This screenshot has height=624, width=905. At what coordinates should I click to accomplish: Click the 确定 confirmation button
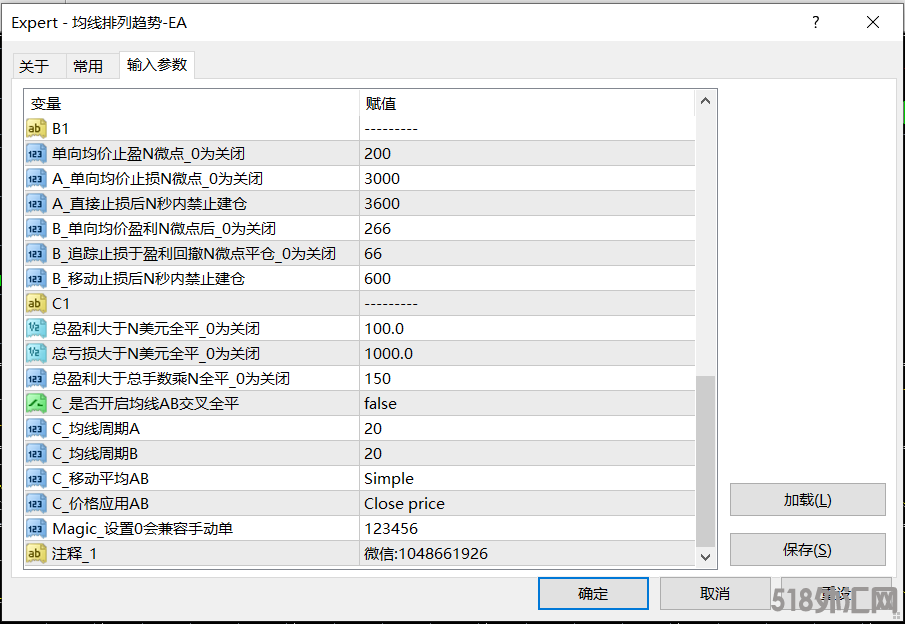(x=593, y=593)
